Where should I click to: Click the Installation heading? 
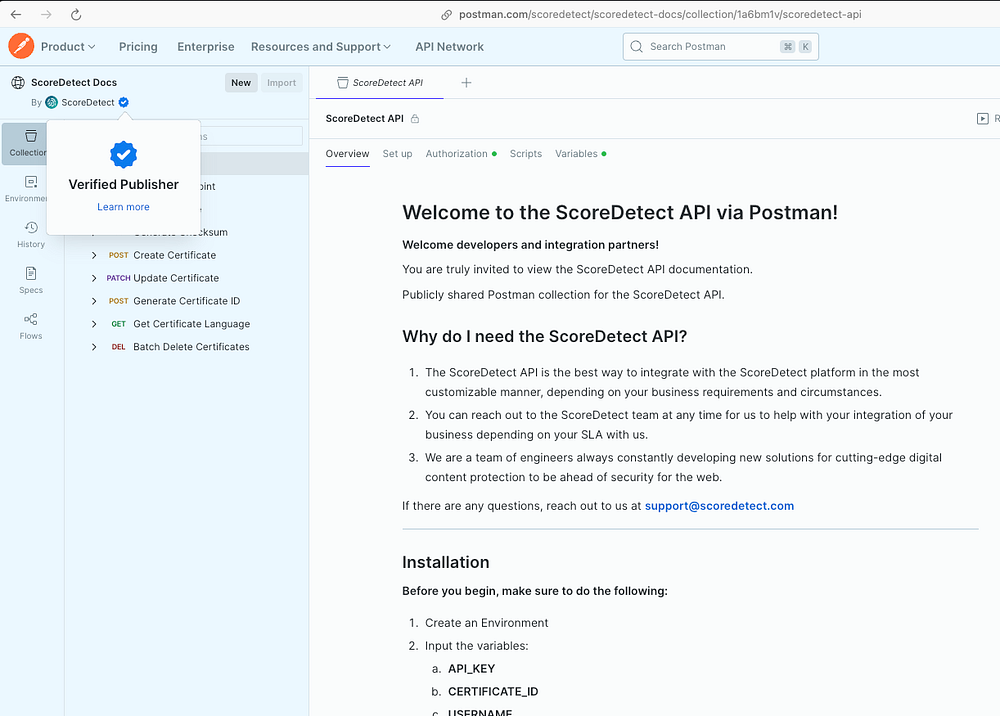pyautogui.click(x=445, y=562)
